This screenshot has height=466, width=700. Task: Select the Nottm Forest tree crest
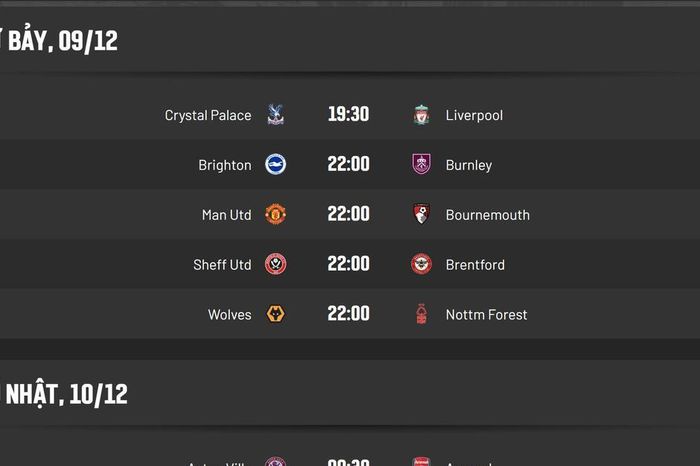[421, 314]
